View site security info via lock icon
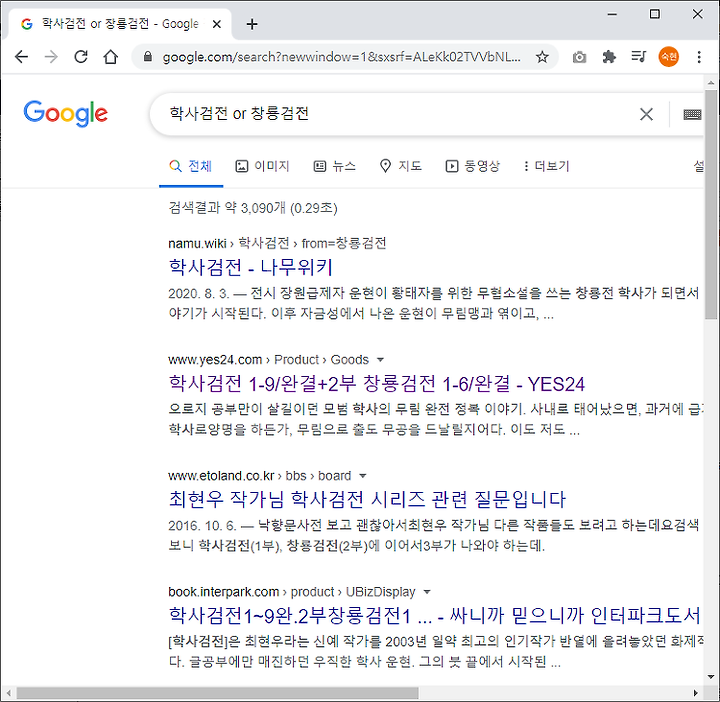Screen dimensions: 720x702 tap(147, 56)
